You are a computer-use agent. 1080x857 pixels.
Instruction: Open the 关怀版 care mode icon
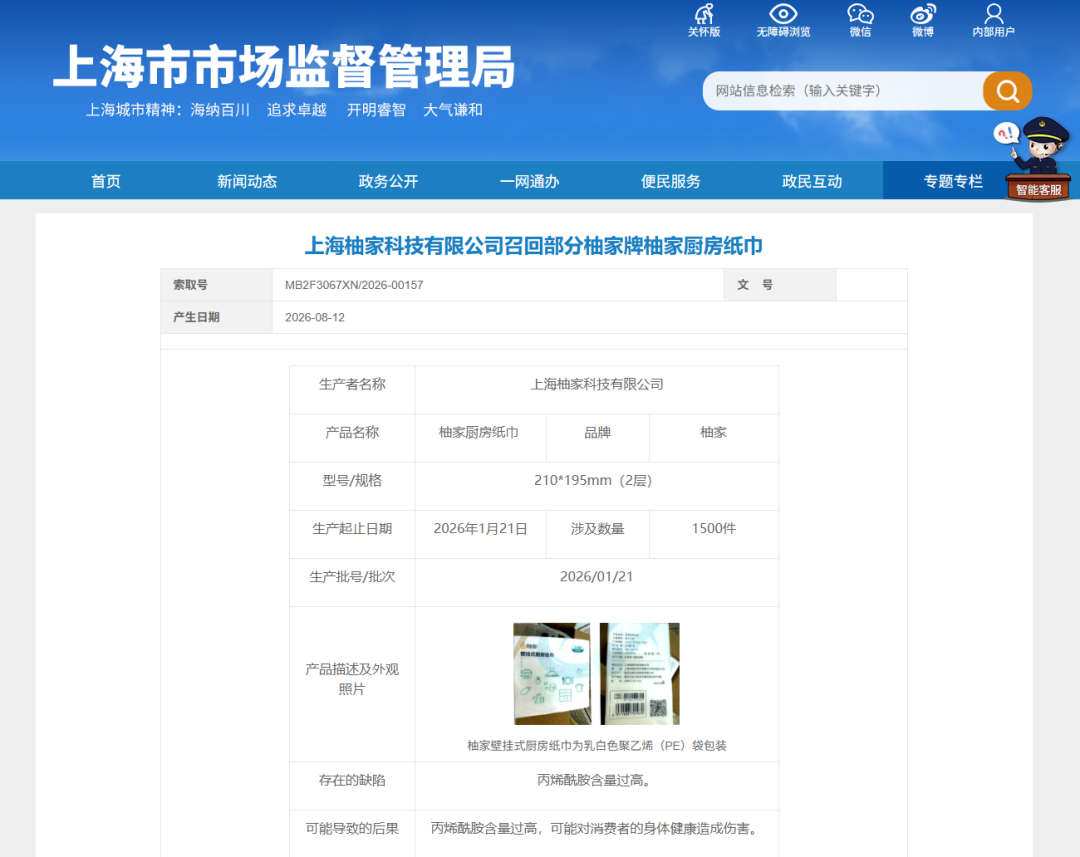(x=704, y=20)
